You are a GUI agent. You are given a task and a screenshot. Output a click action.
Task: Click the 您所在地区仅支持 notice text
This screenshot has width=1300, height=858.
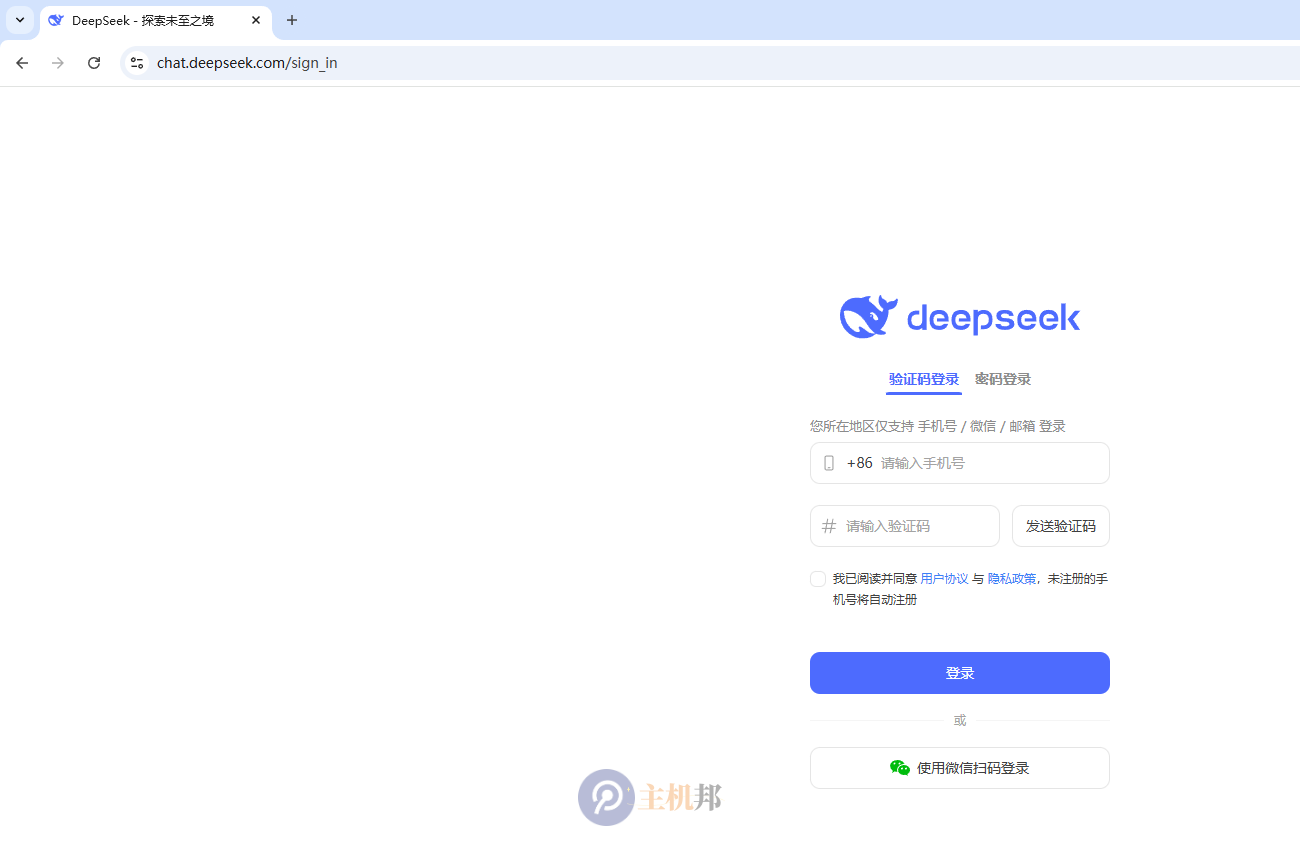tap(938, 426)
